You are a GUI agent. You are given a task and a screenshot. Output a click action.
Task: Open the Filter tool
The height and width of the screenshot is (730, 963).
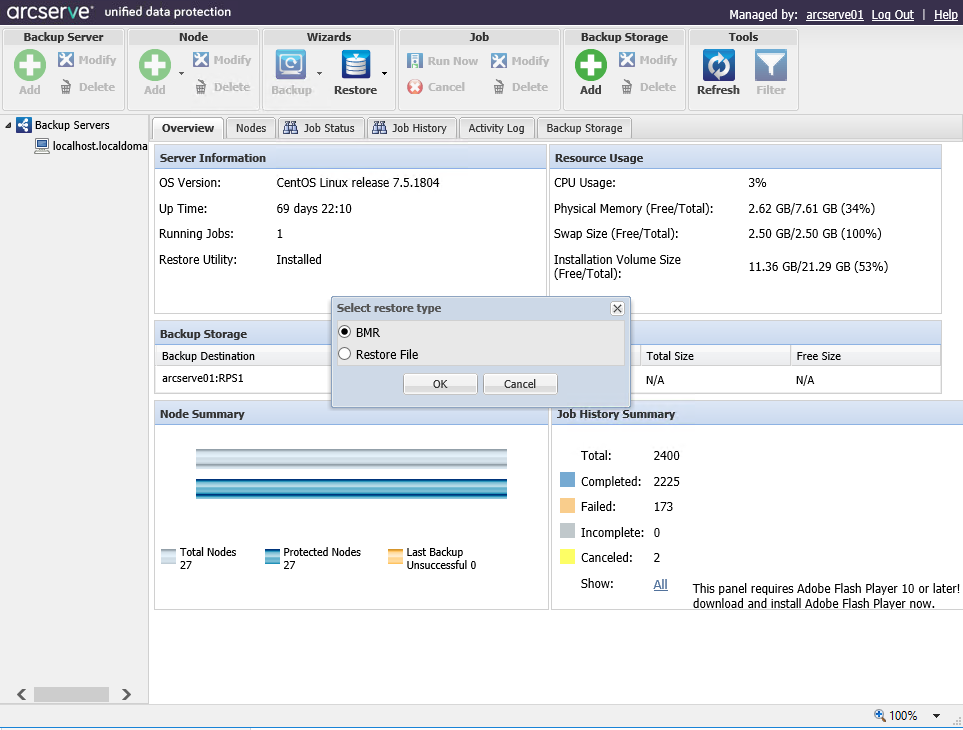[x=771, y=65]
